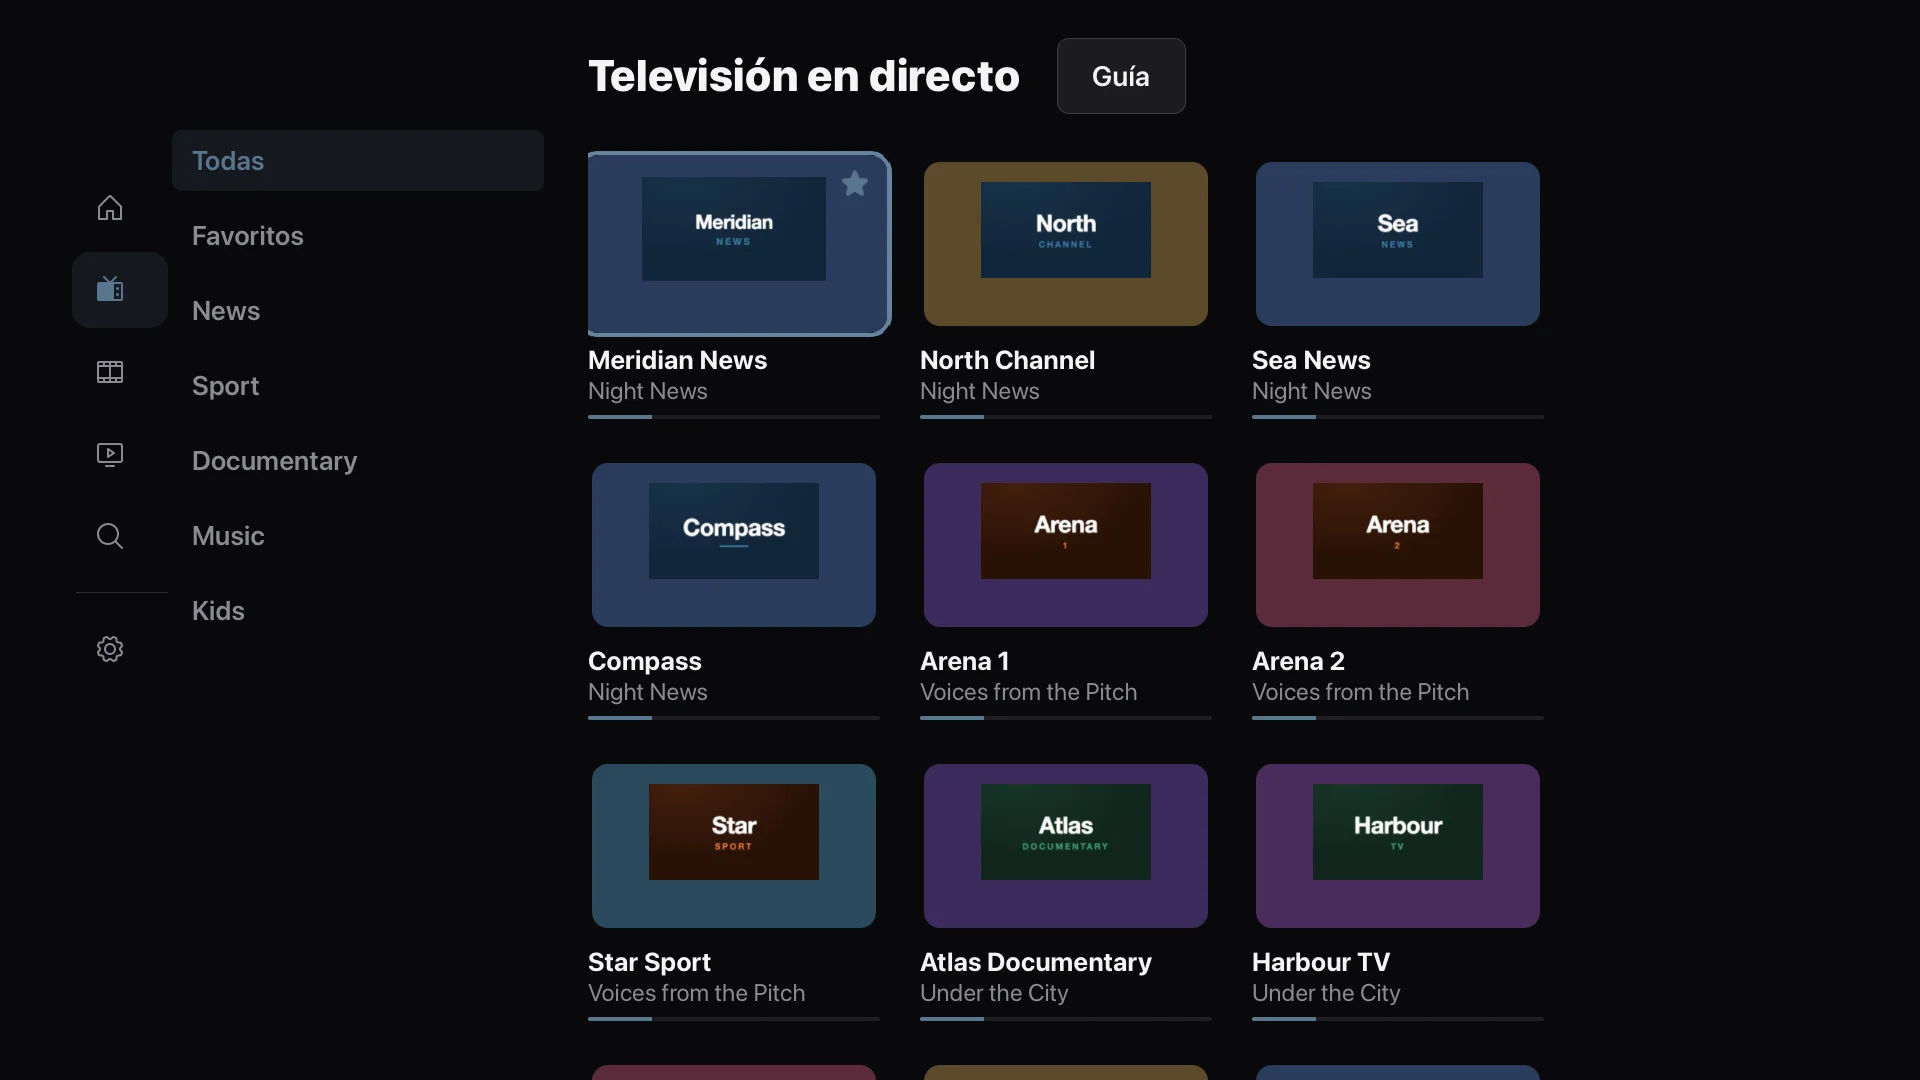The height and width of the screenshot is (1080, 1920).
Task: Open the film strip movies icon
Action: point(110,372)
